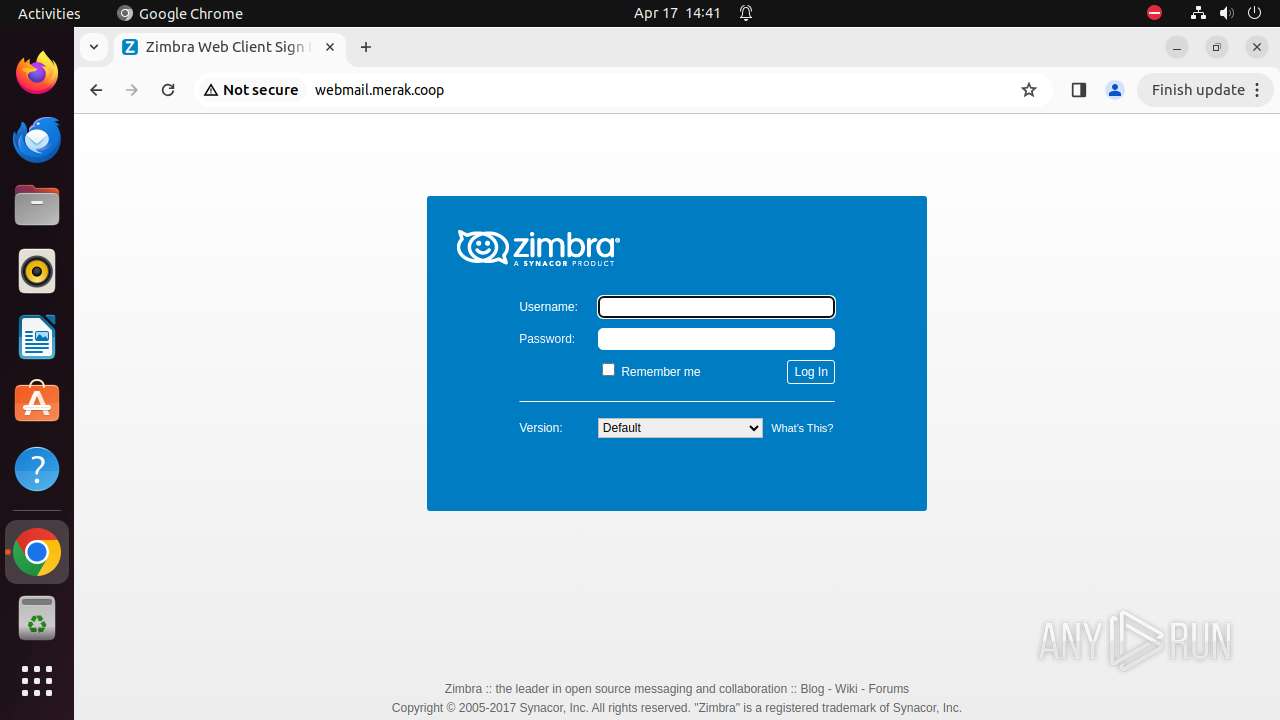
Task: Click the network status icon
Action: (x=1198, y=13)
